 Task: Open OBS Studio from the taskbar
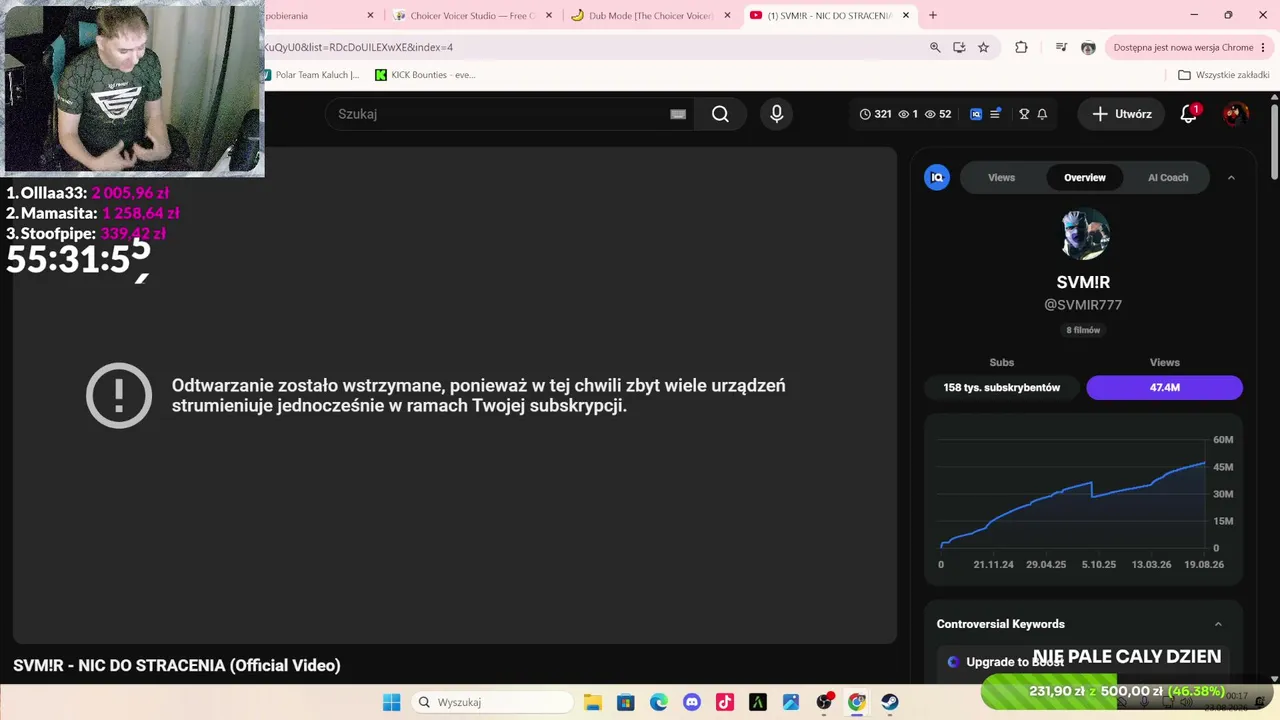coord(824,702)
